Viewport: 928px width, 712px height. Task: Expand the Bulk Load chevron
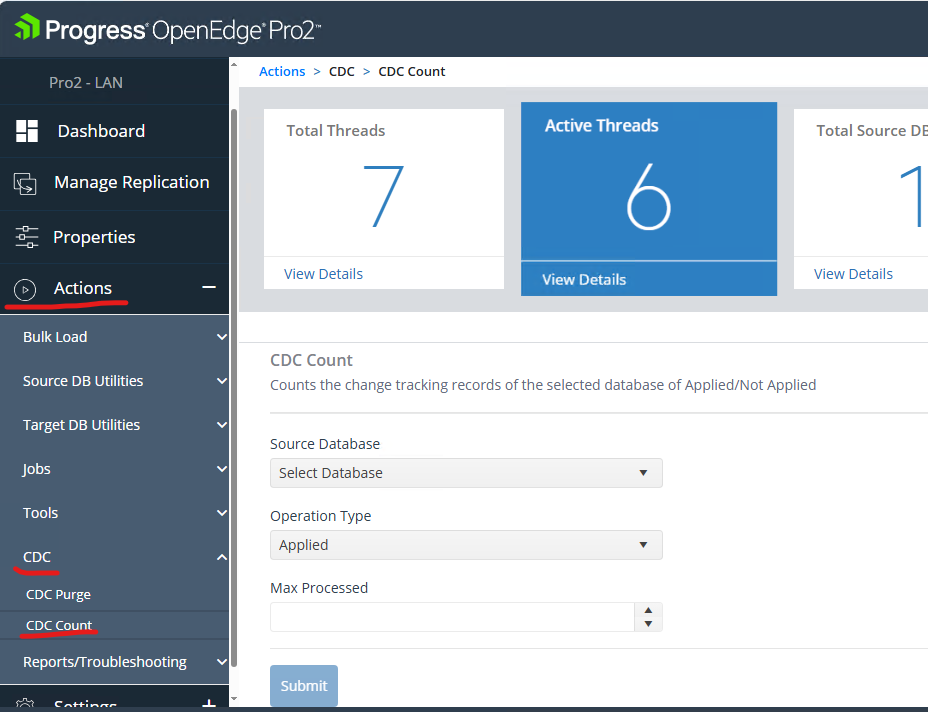222,337
